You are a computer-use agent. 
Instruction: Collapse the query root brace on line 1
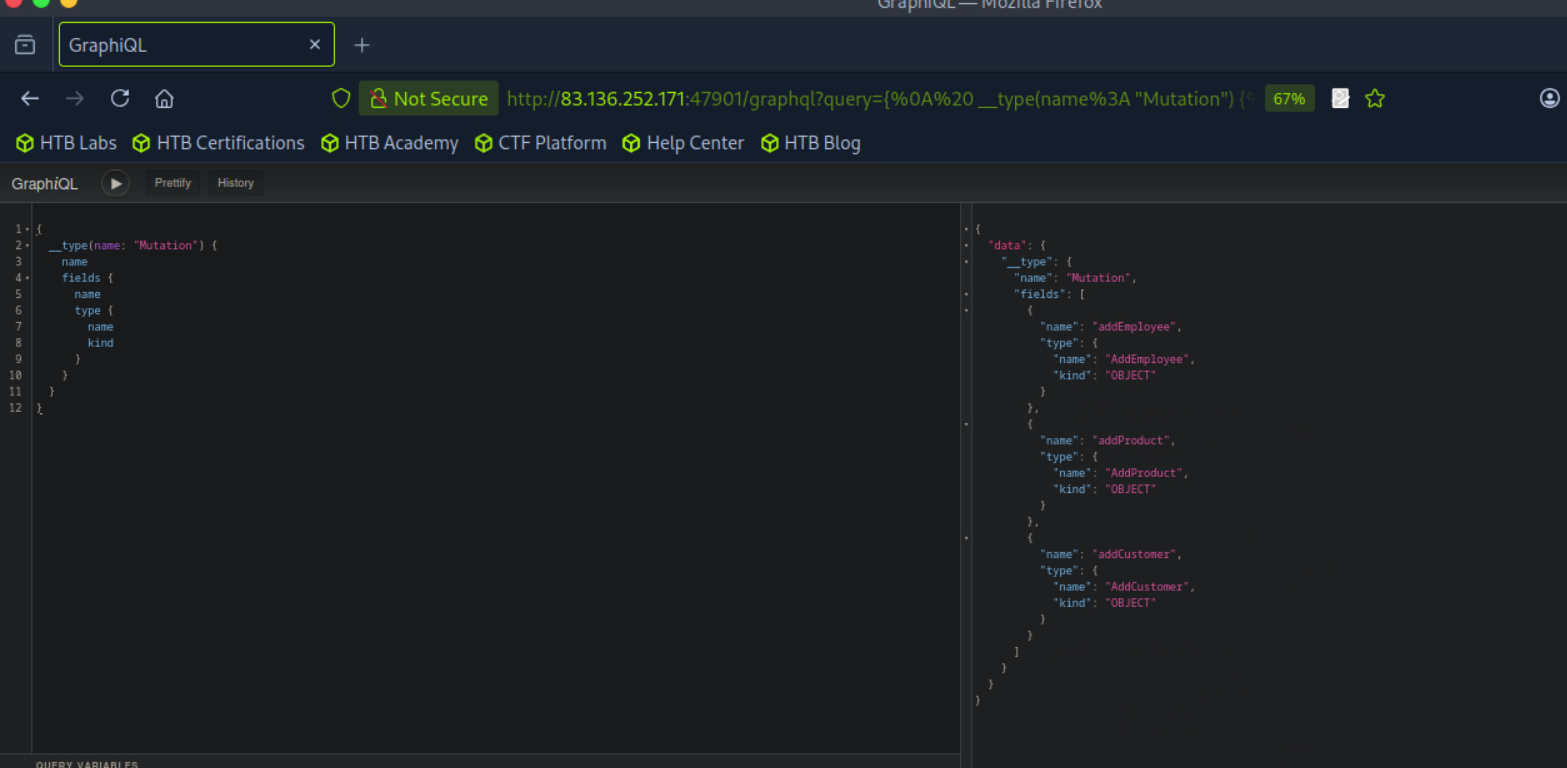pos(27,230)
